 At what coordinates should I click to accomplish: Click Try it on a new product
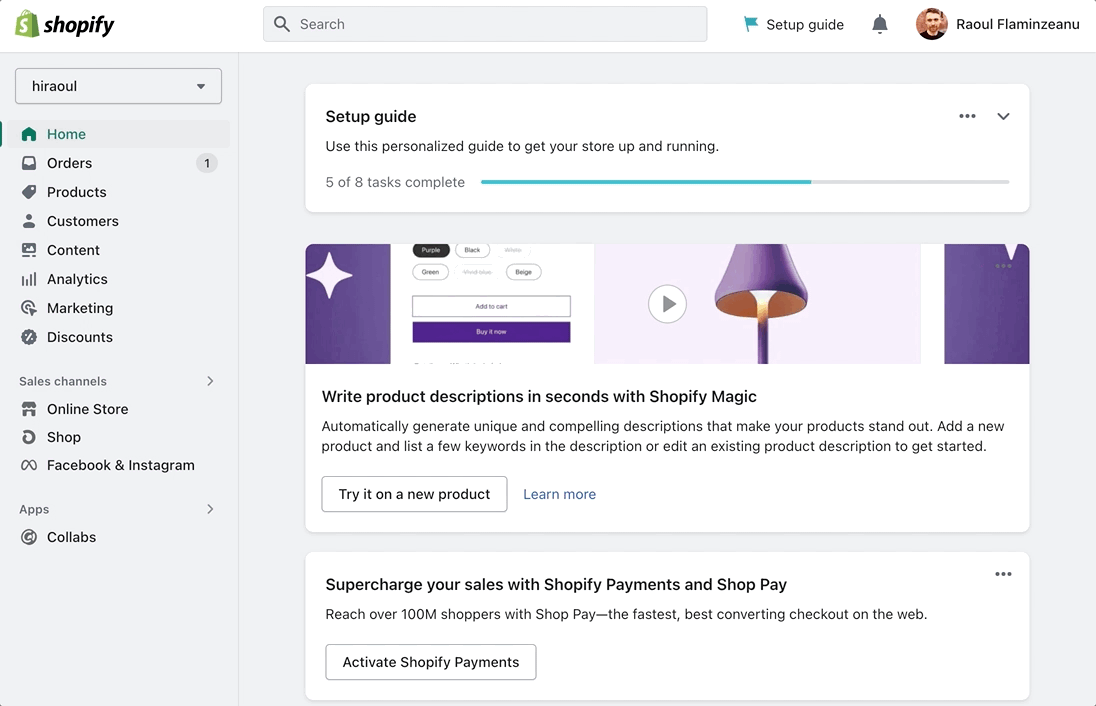414,494
